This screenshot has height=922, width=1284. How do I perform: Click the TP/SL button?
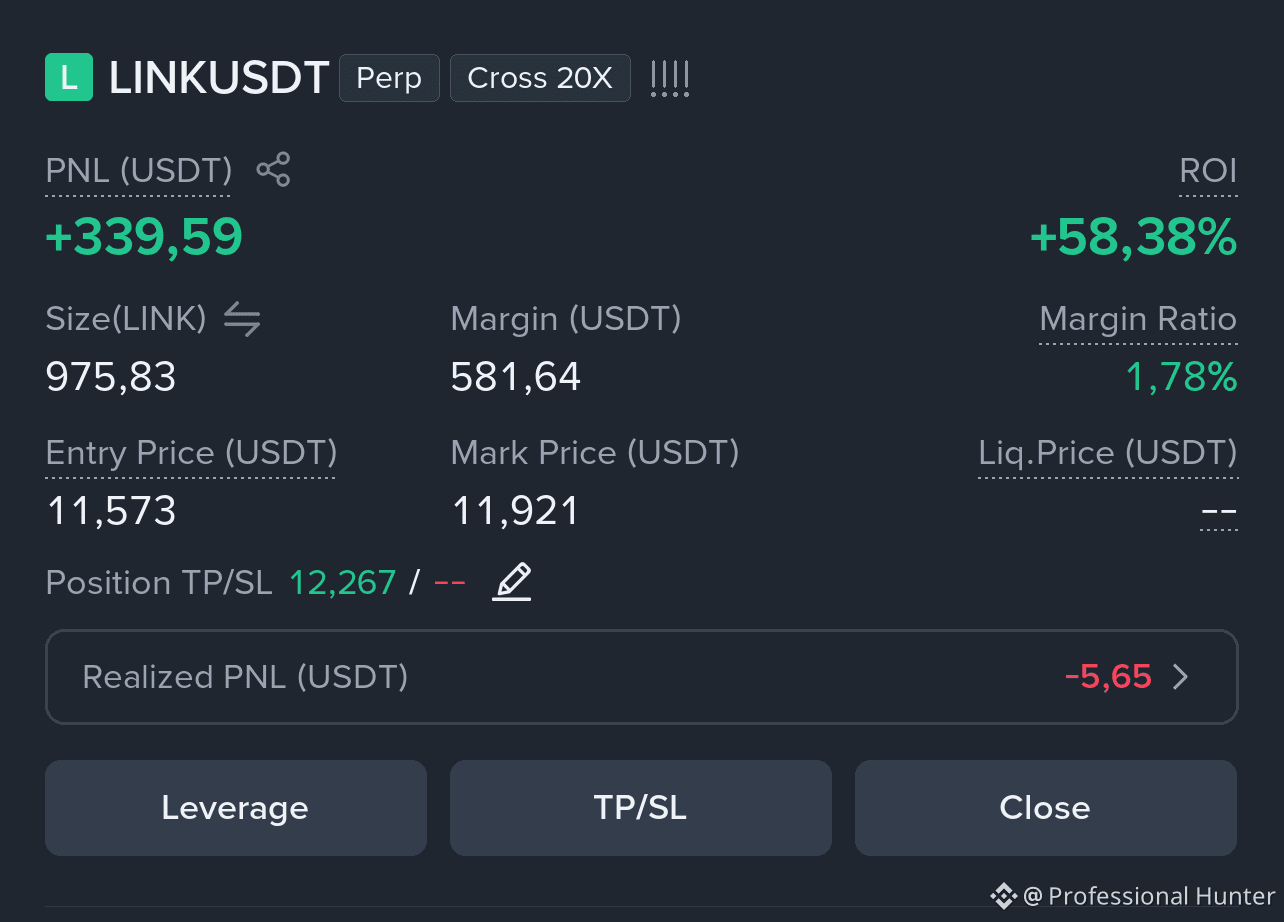tap(641, 808)
